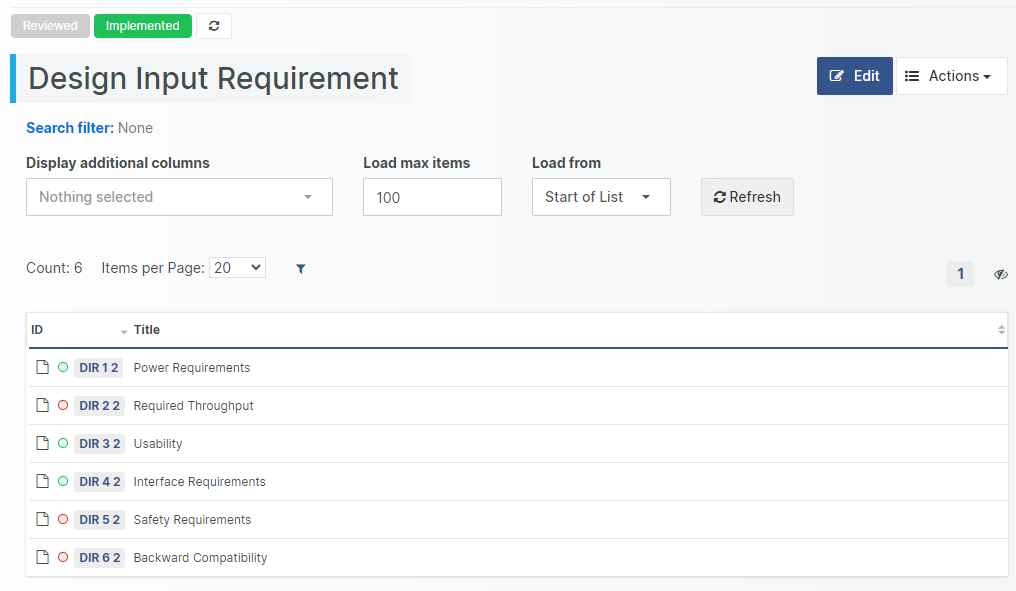
Task: Open the Search filter link
Action: click(x=69, y=128)
